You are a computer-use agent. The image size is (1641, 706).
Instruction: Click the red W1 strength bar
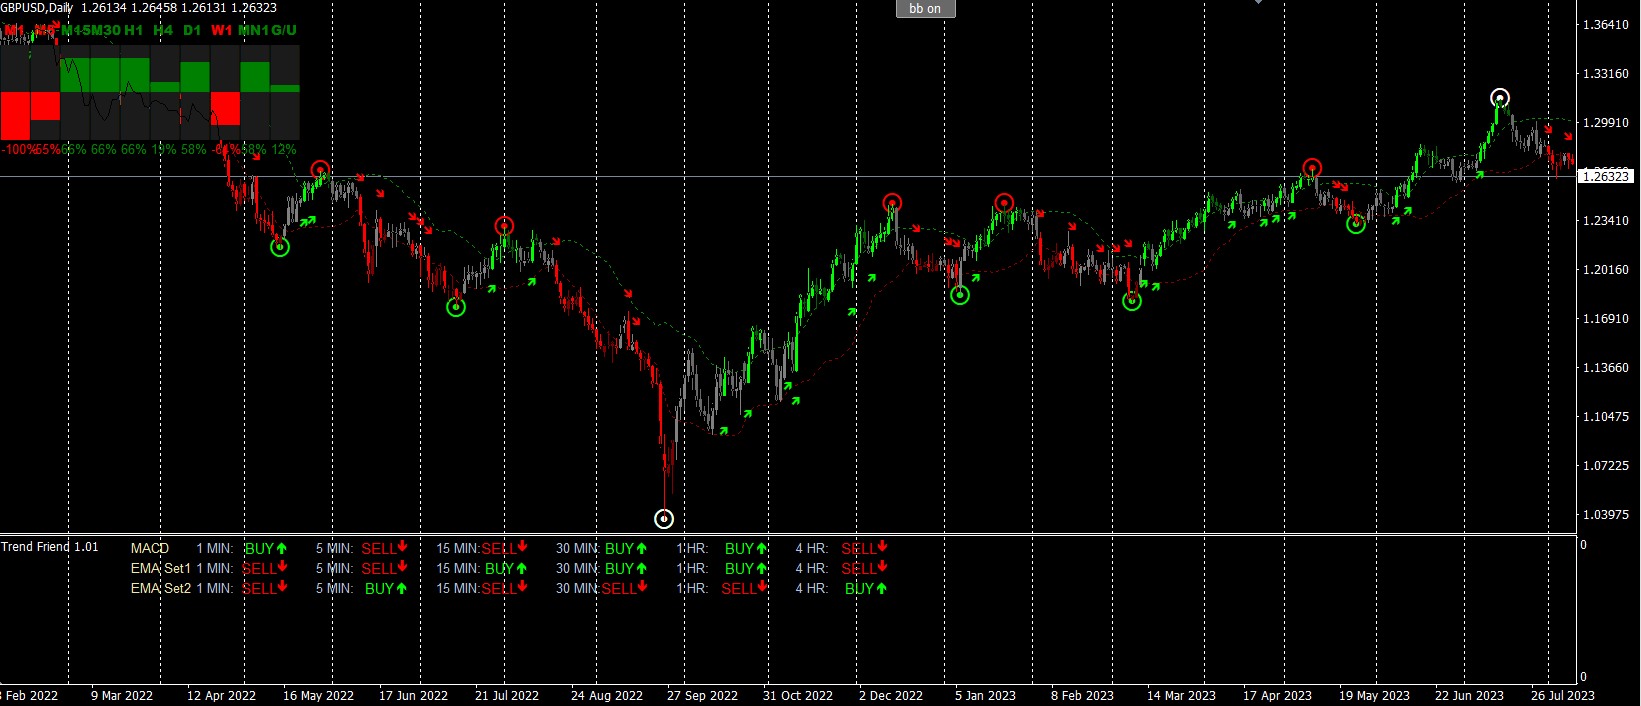click(225, 108)
